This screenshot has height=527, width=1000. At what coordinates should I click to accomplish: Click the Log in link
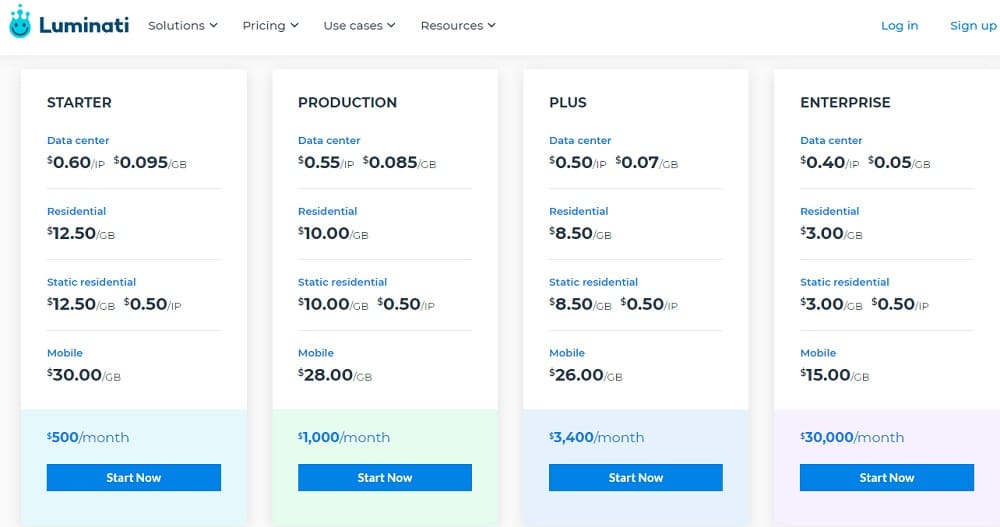[x=899, y=26]
